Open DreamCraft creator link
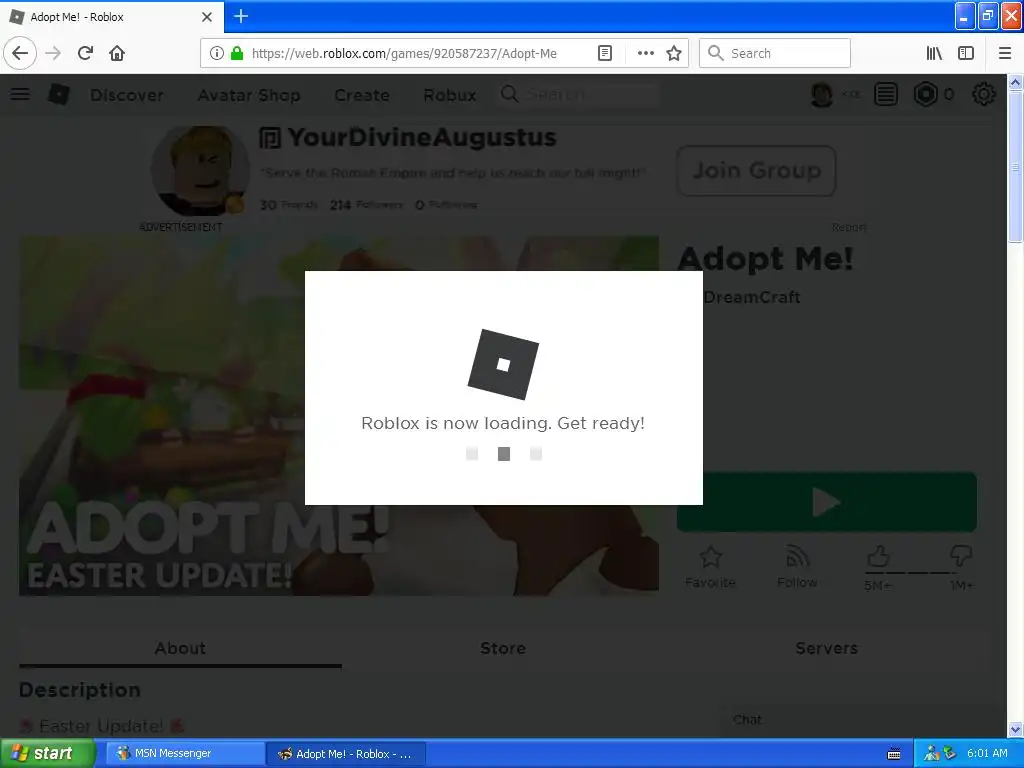 tap(752, 297)
